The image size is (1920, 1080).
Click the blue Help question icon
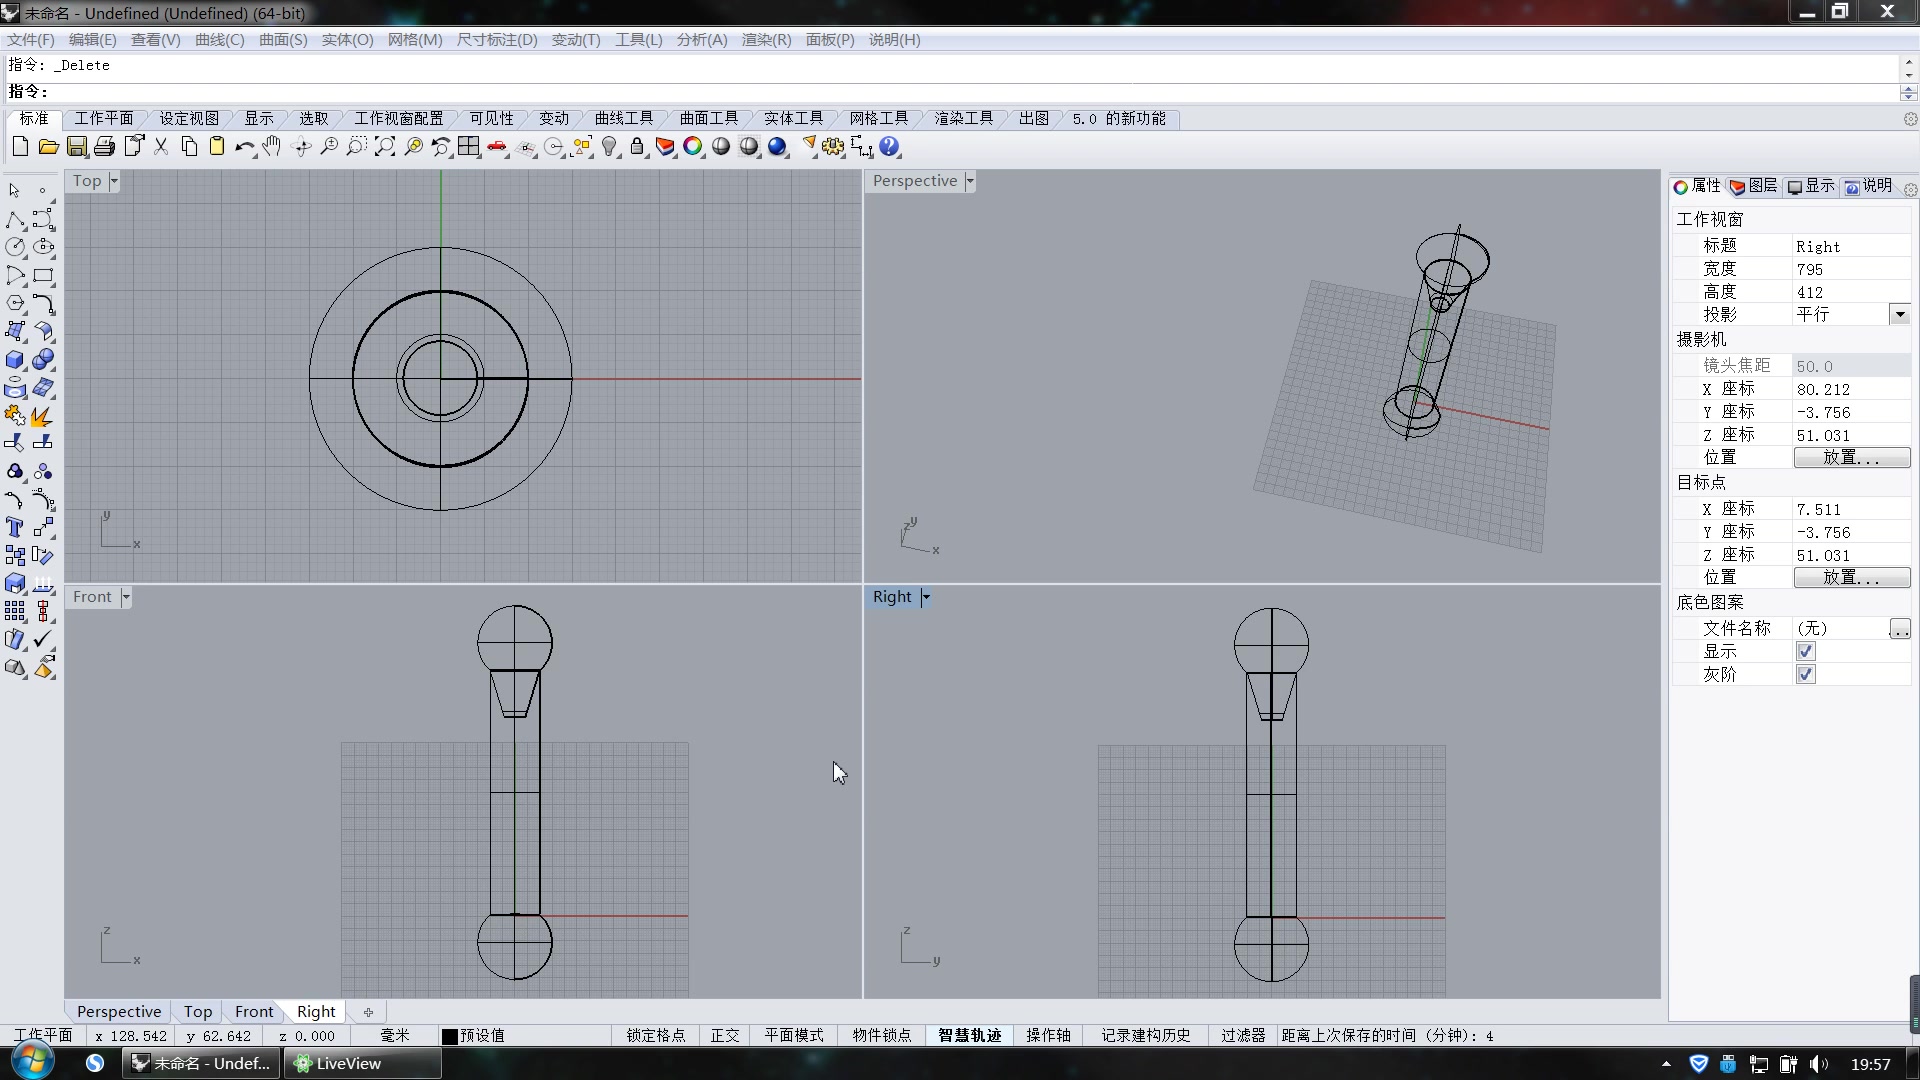tap(889, 147)
